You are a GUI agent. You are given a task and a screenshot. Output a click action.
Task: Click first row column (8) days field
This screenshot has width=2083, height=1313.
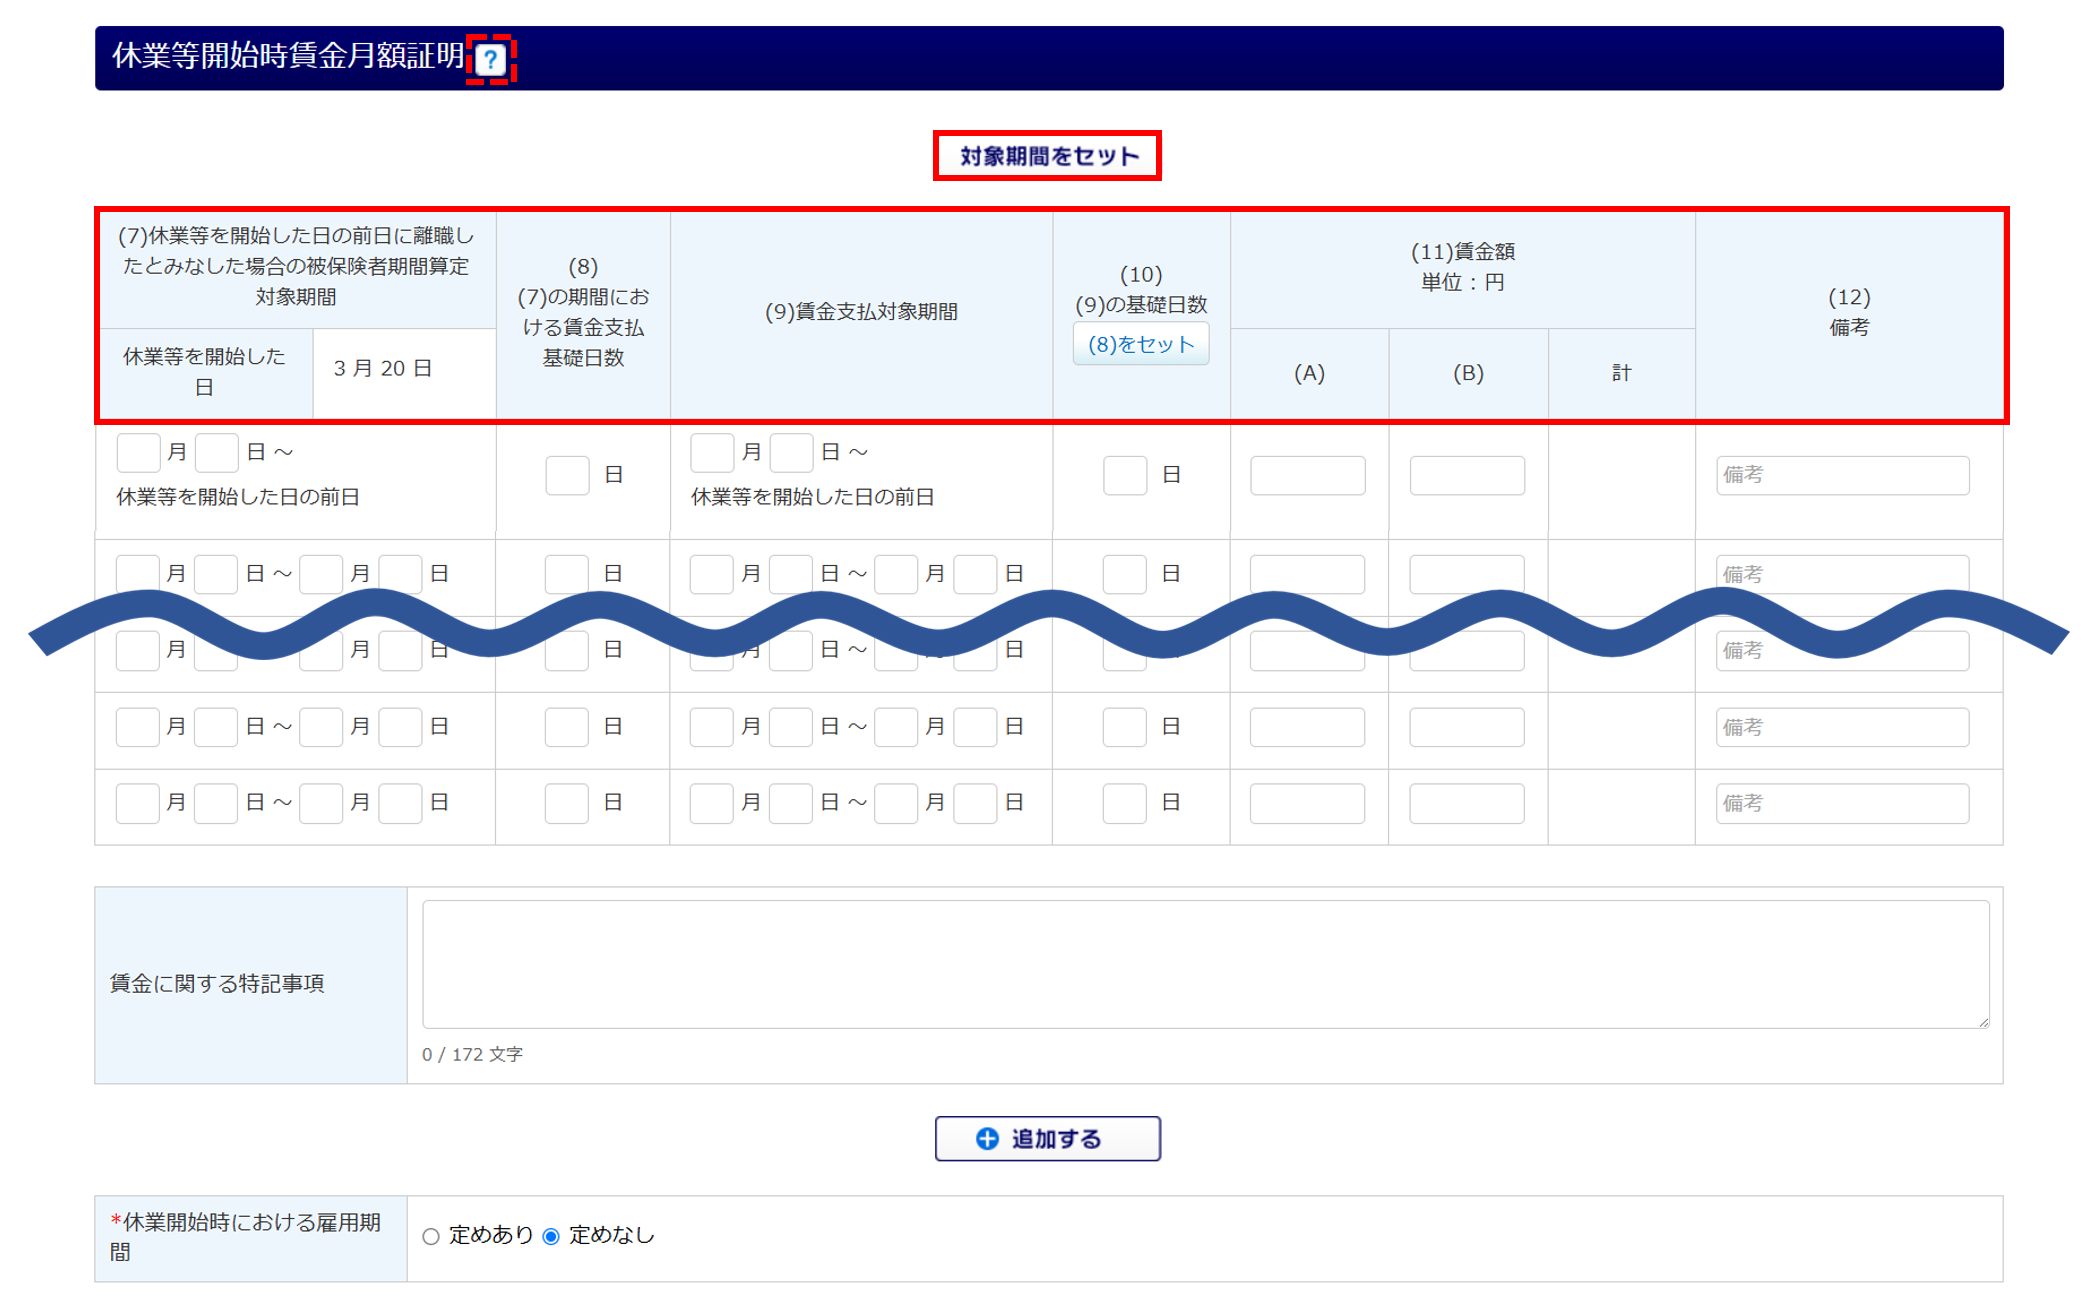pos(567,475)
